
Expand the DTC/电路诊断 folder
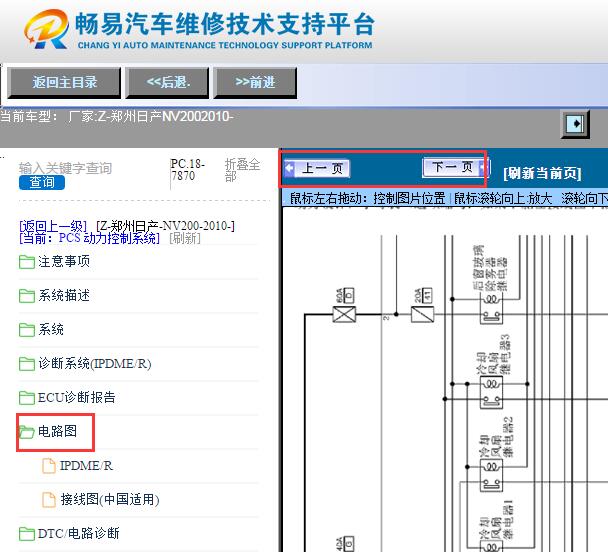pos(78,533)
